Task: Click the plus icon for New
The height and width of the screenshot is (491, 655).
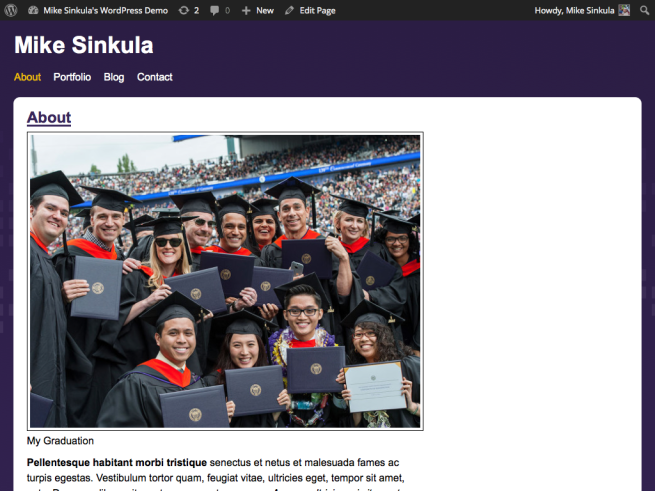Action: coord(246,10)
